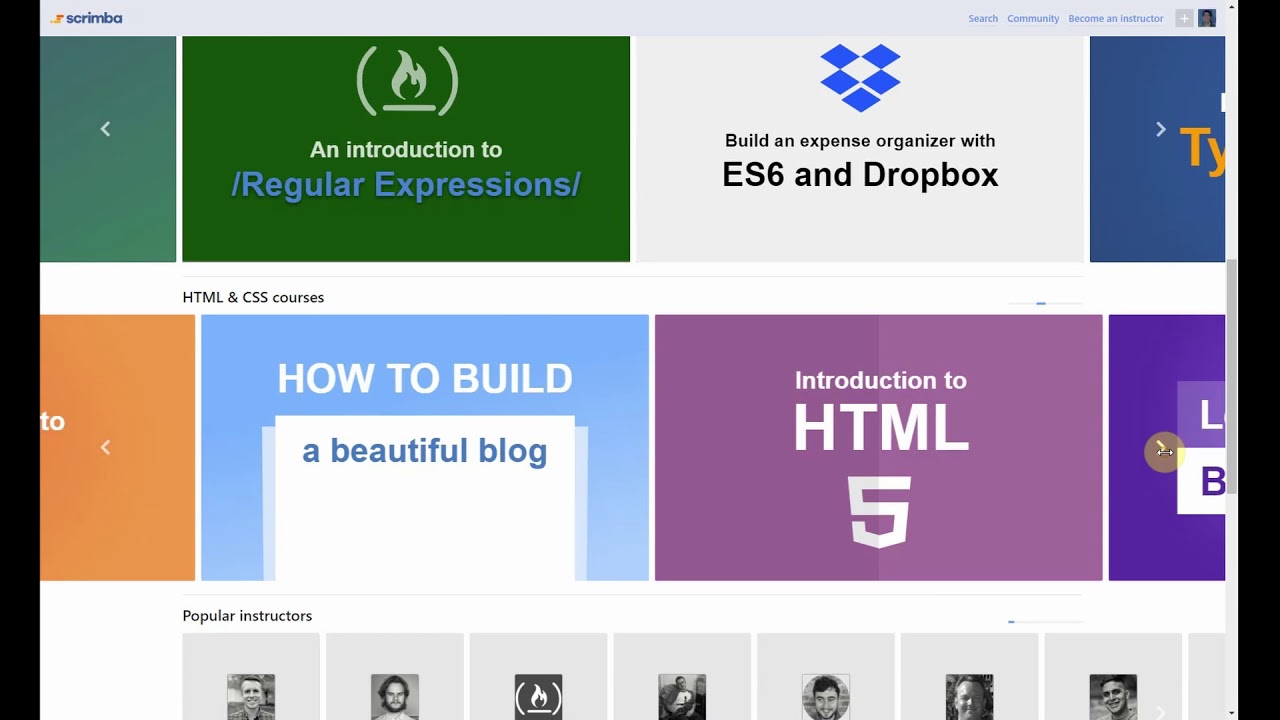Image resolution: width=1280 pixels, height=720 pixels.
Task: Click the Popular instructors page indicator
Action: point(1045,621)
